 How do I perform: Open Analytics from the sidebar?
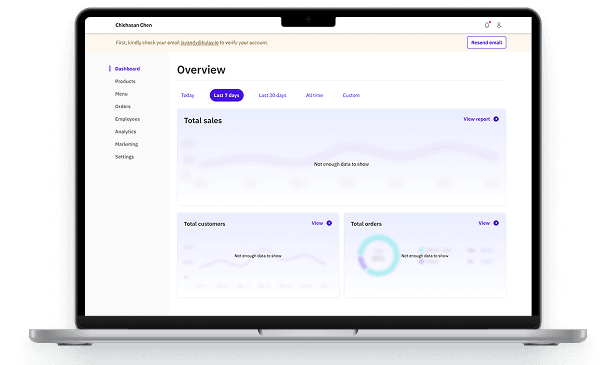click(125, 132)
